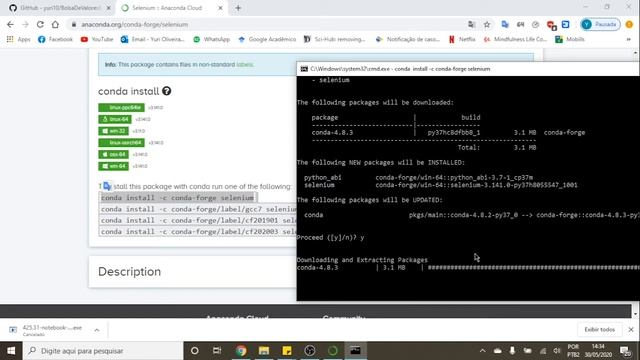Open a new browser tab
The height and width of the screenshot is (360, 640).
[x=238, y=8]
